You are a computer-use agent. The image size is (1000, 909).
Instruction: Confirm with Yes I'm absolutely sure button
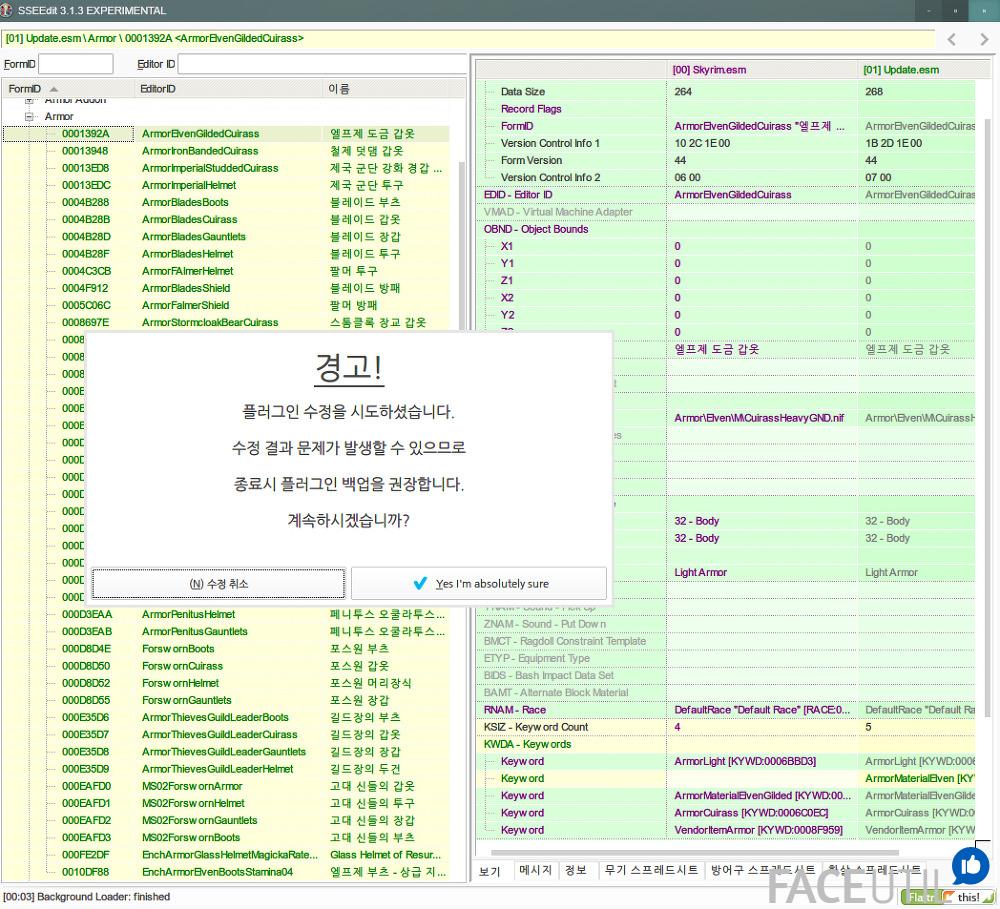pyautogui.click(x=479, y=583)
